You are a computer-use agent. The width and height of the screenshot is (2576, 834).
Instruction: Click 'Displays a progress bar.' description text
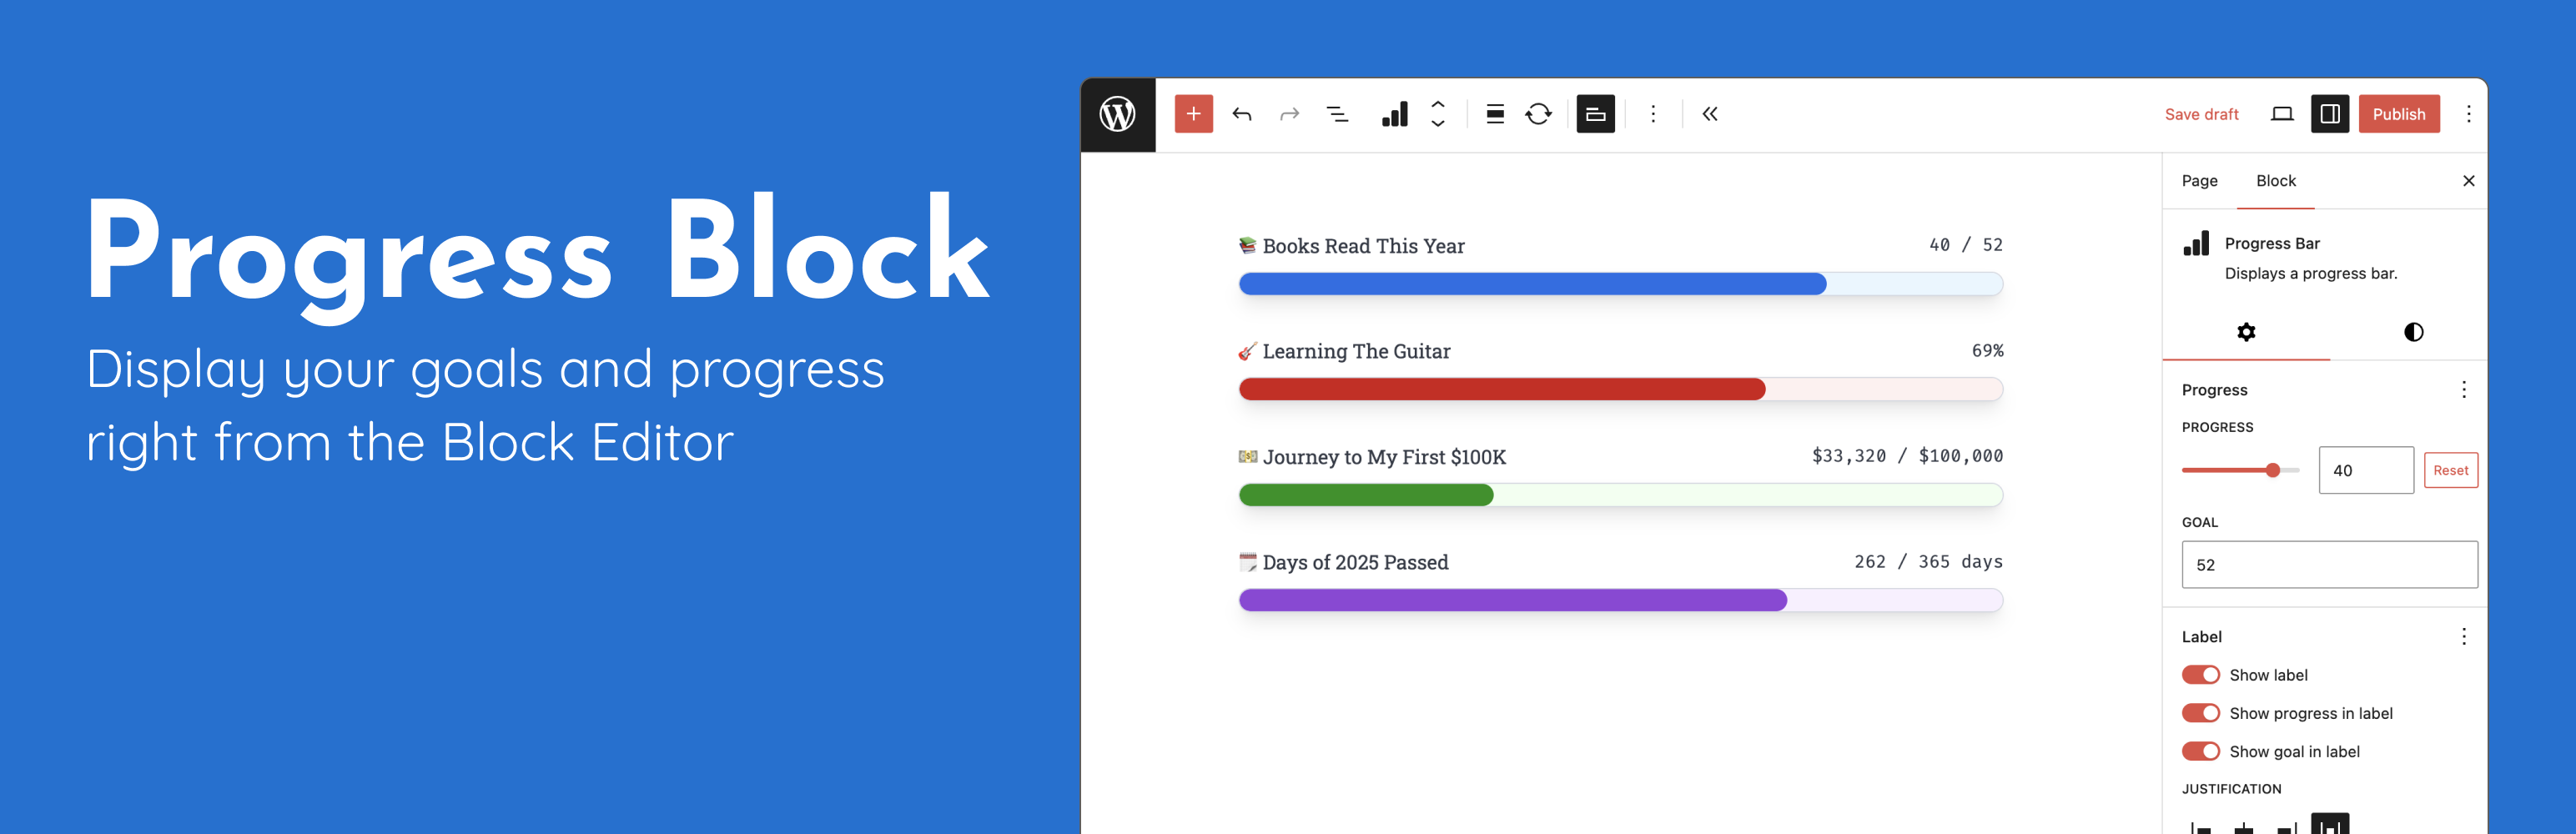point(2310,274)
